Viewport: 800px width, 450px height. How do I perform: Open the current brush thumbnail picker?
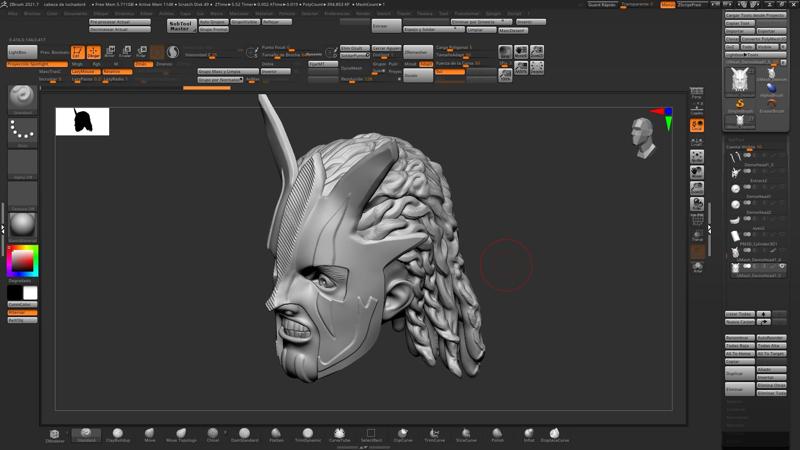click(22, 99)
